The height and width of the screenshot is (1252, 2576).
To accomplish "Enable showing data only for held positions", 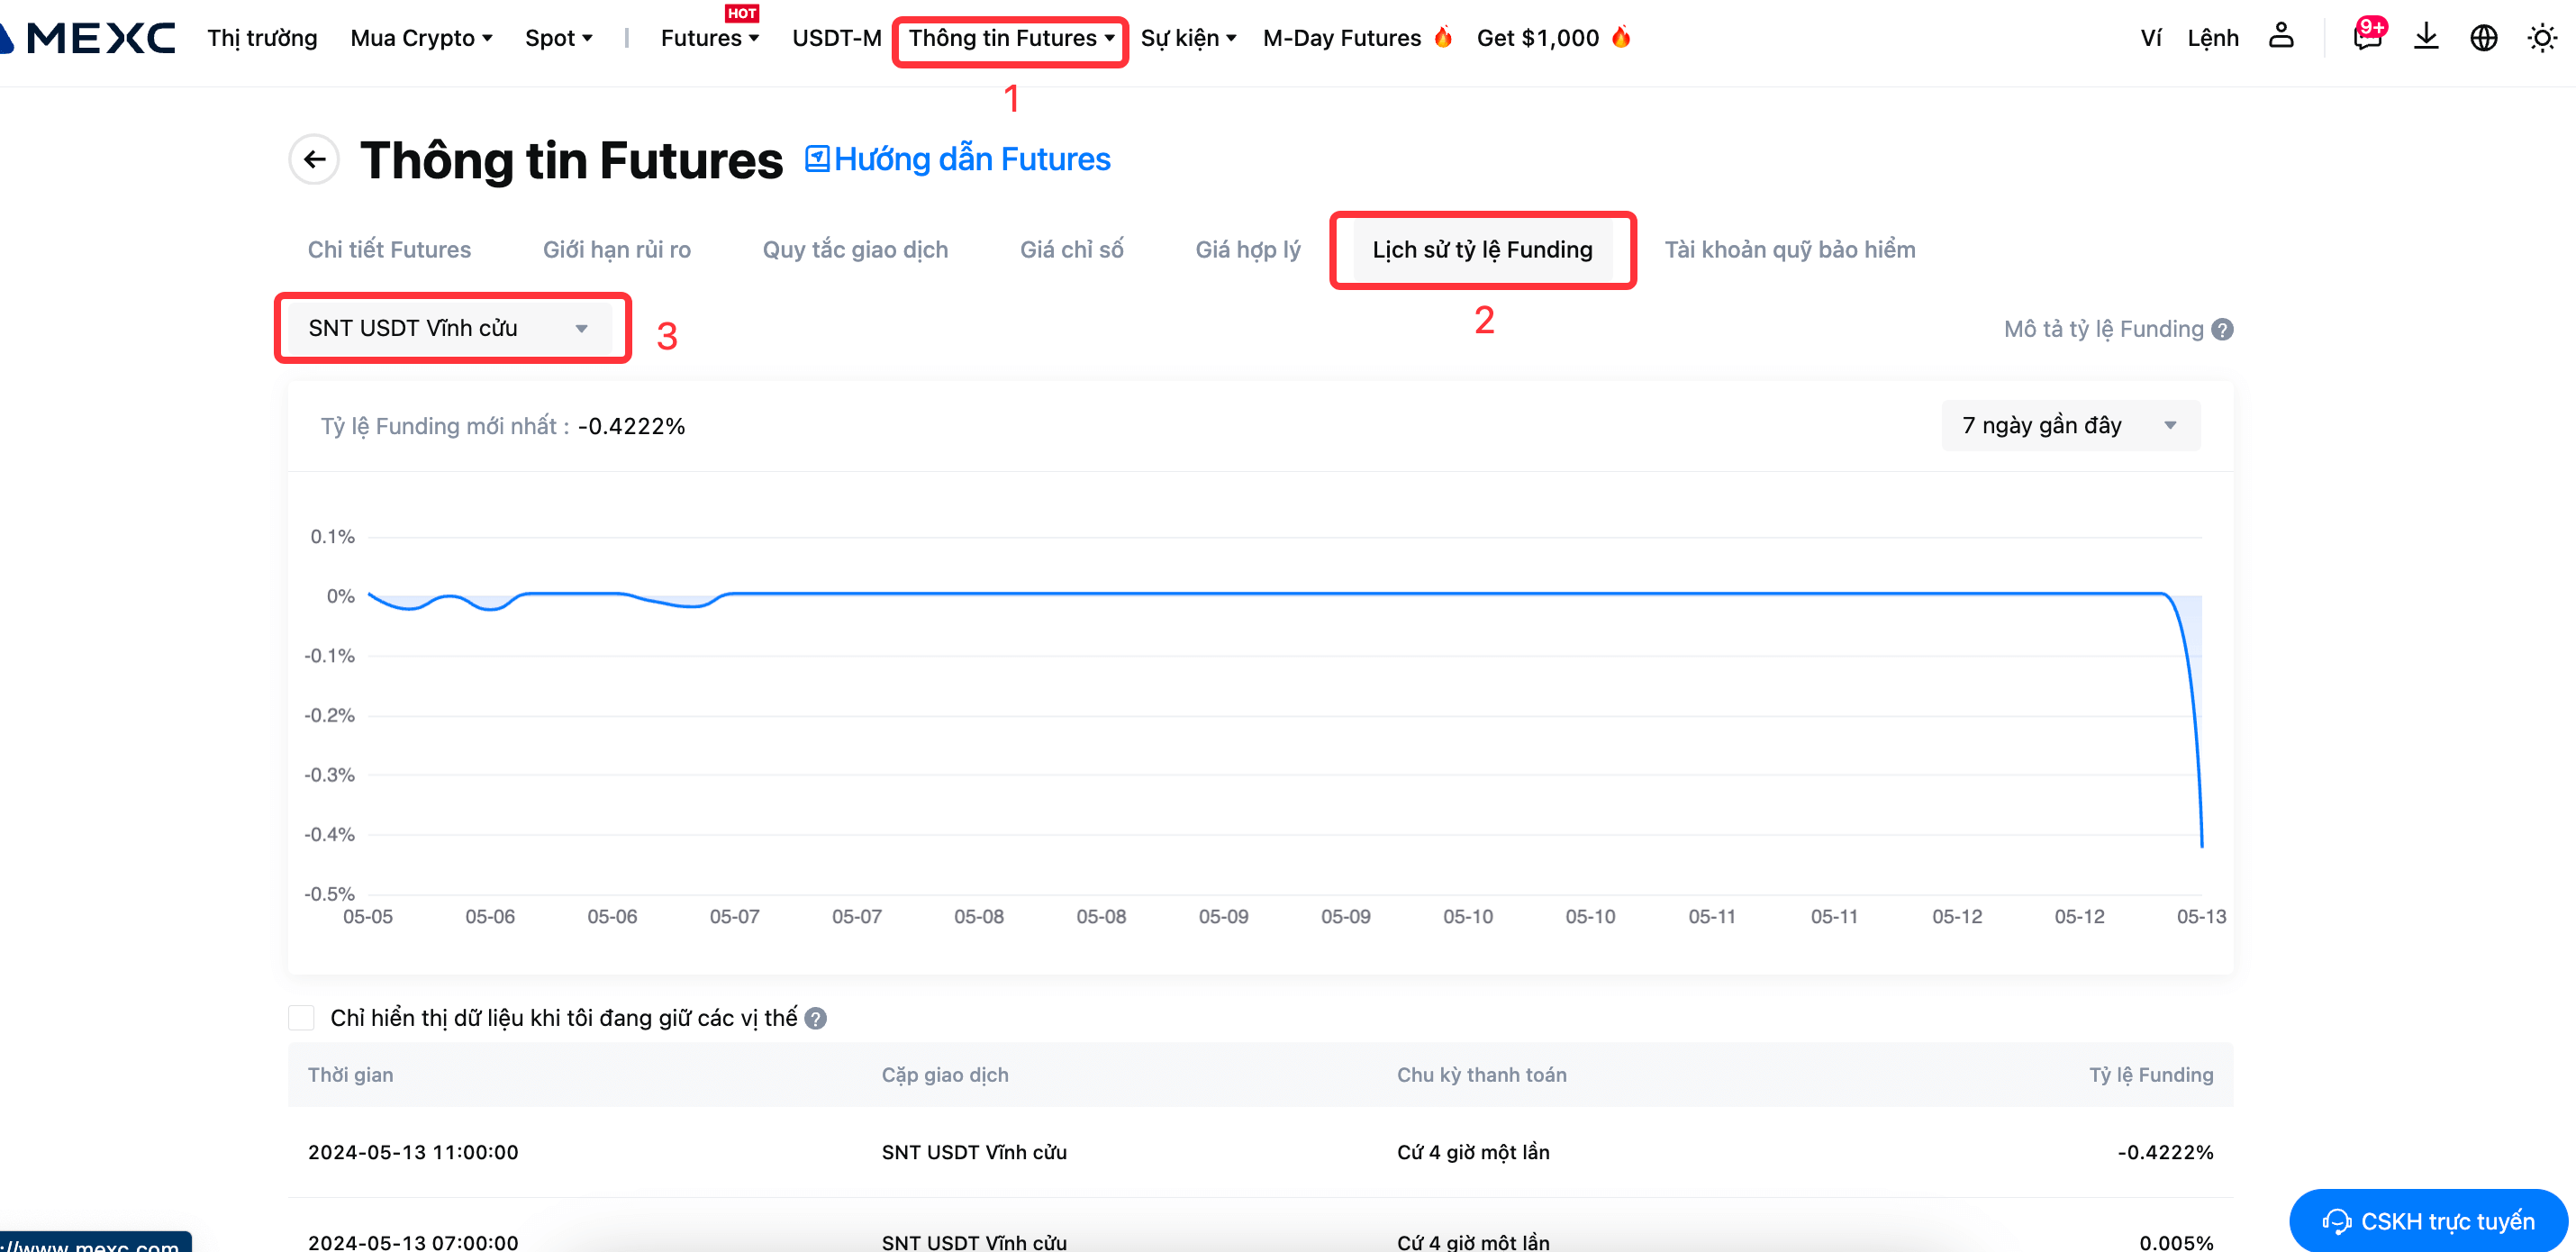I will 301,1018.
